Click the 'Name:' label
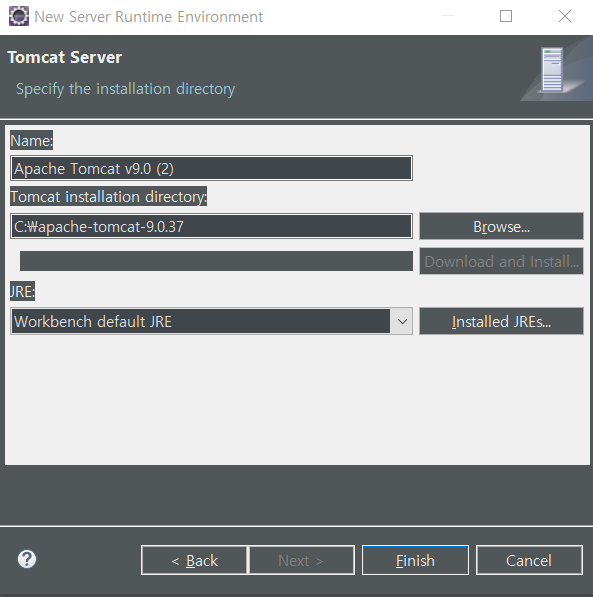Image resolution: width=593 pixels, height=597 pixels. click(x=32, y=140)
